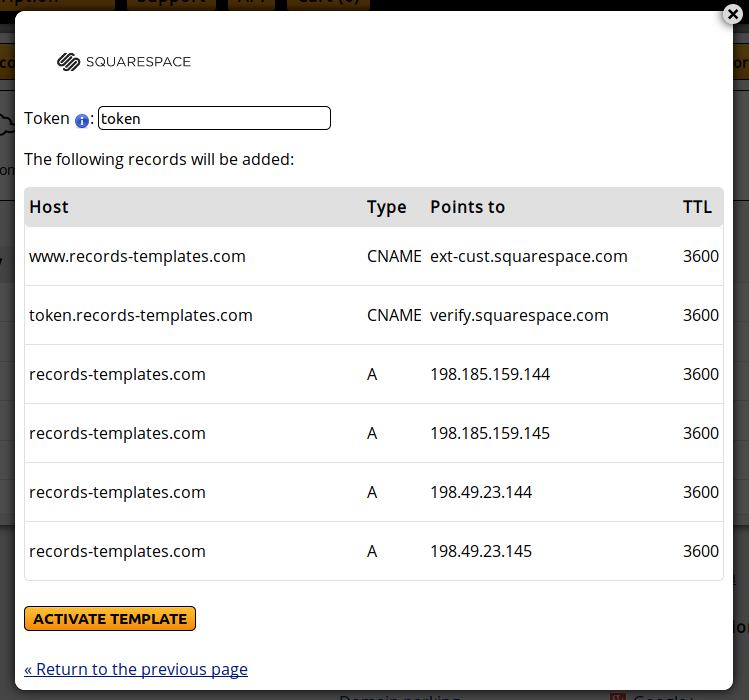Click the Activate Template button
Viewport: 749px width, 700px height.
tap(110, 619)
